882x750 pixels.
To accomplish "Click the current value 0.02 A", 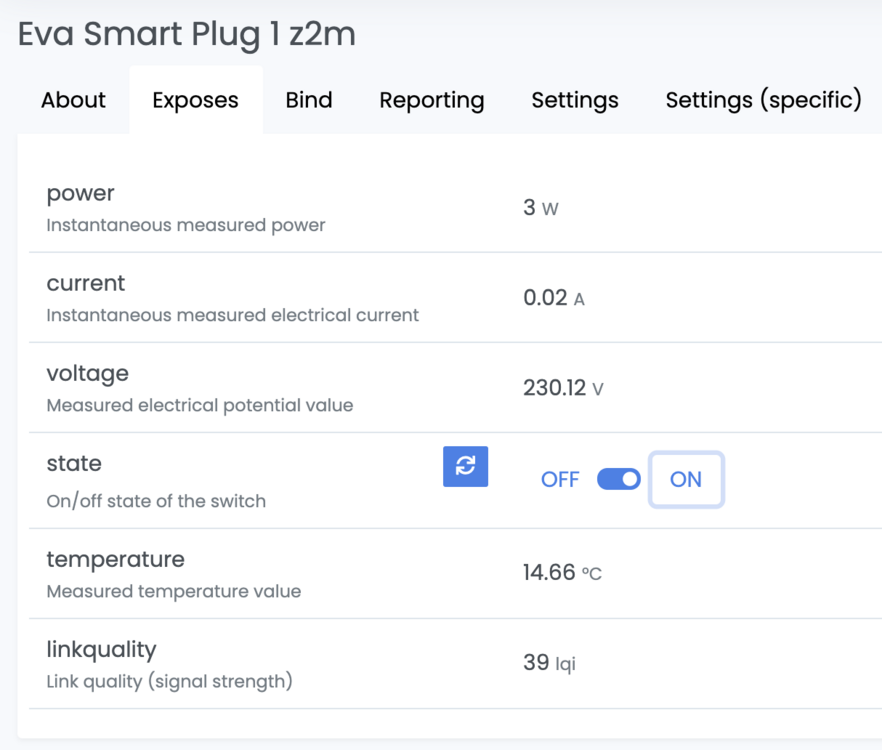I will [x=553, y=298].
